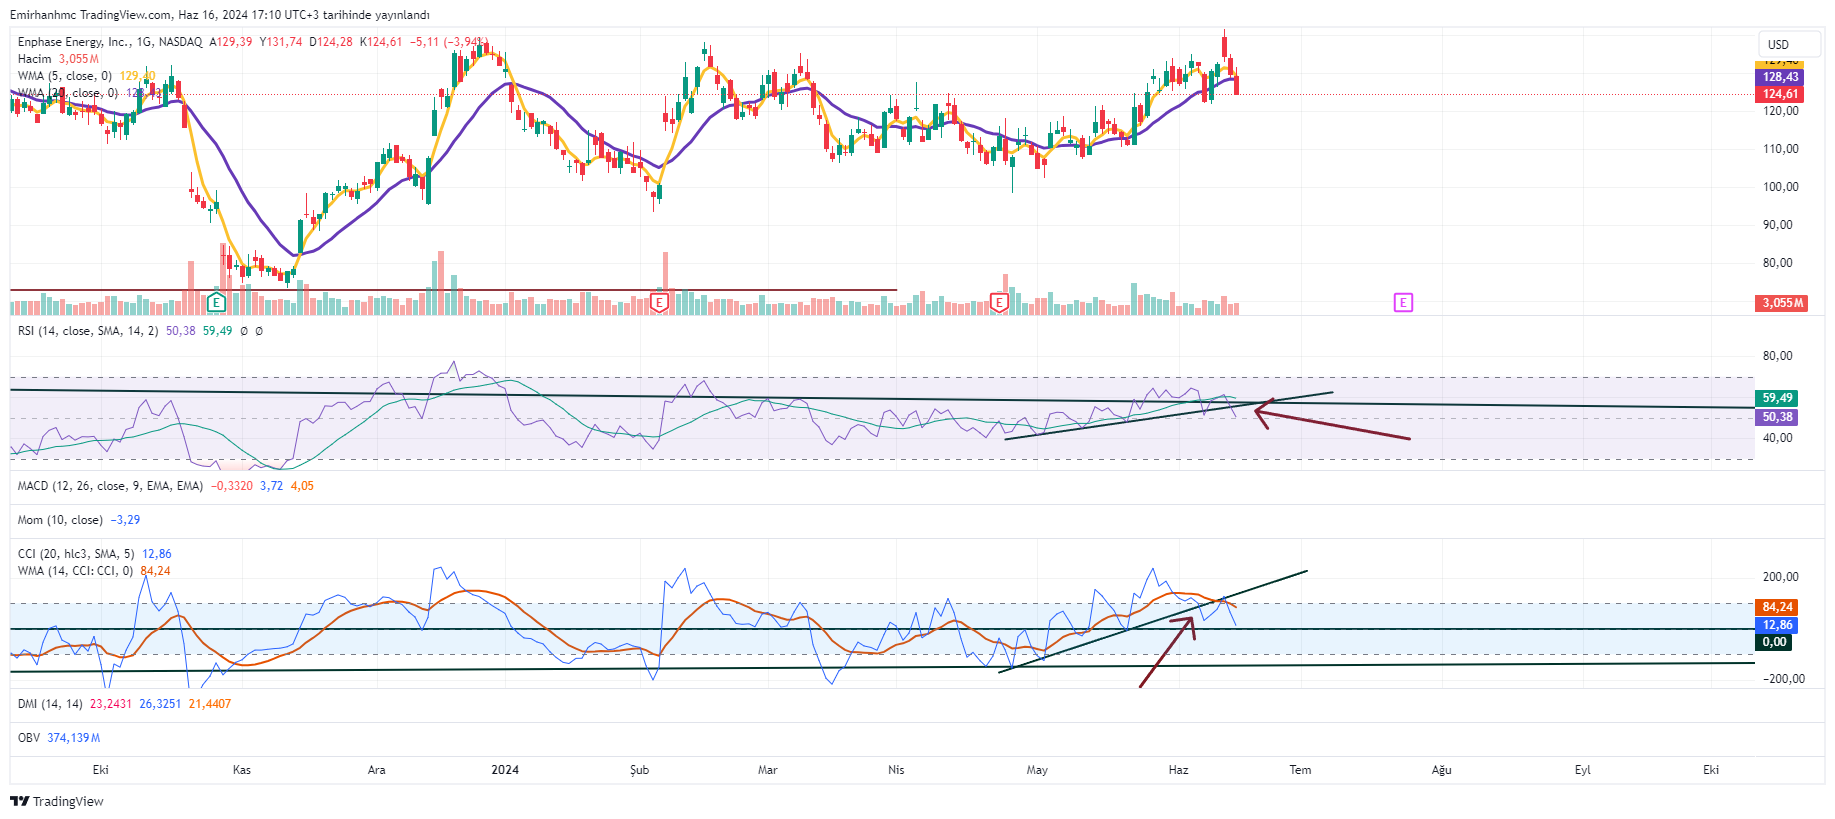Image resolution: width=1835 pixels, height=819 pixels.
Task: Click the 120,00 price axis label
Action: coord(1781,111)
